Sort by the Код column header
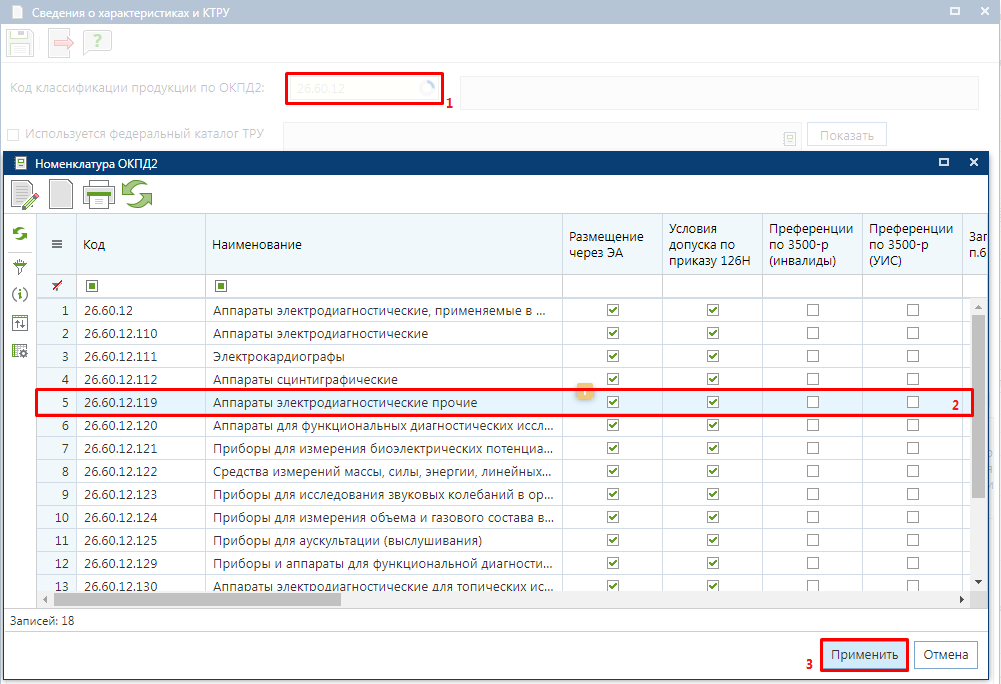 click(x=94, y=245)
